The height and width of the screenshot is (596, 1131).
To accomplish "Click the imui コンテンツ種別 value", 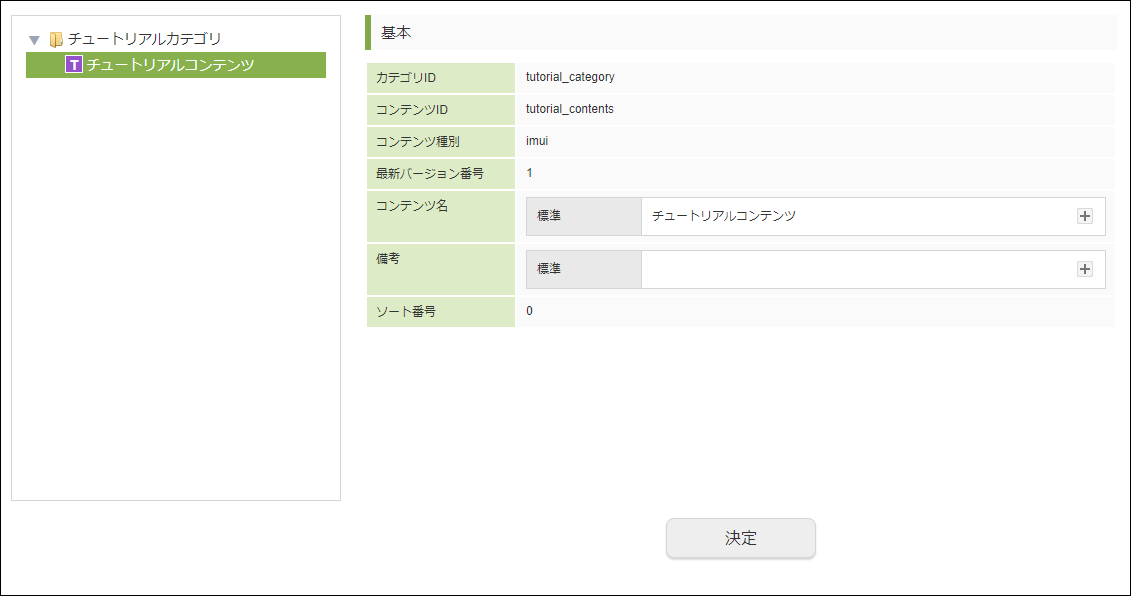I will (537, 141).
